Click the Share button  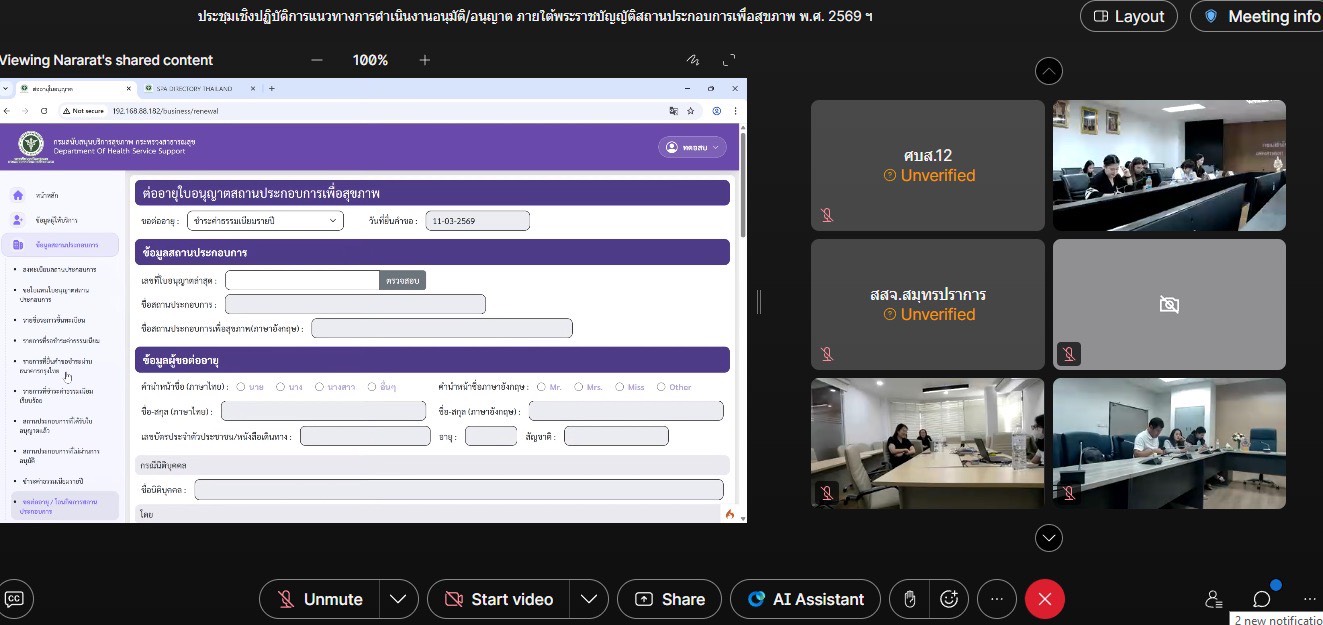point(669,599)
